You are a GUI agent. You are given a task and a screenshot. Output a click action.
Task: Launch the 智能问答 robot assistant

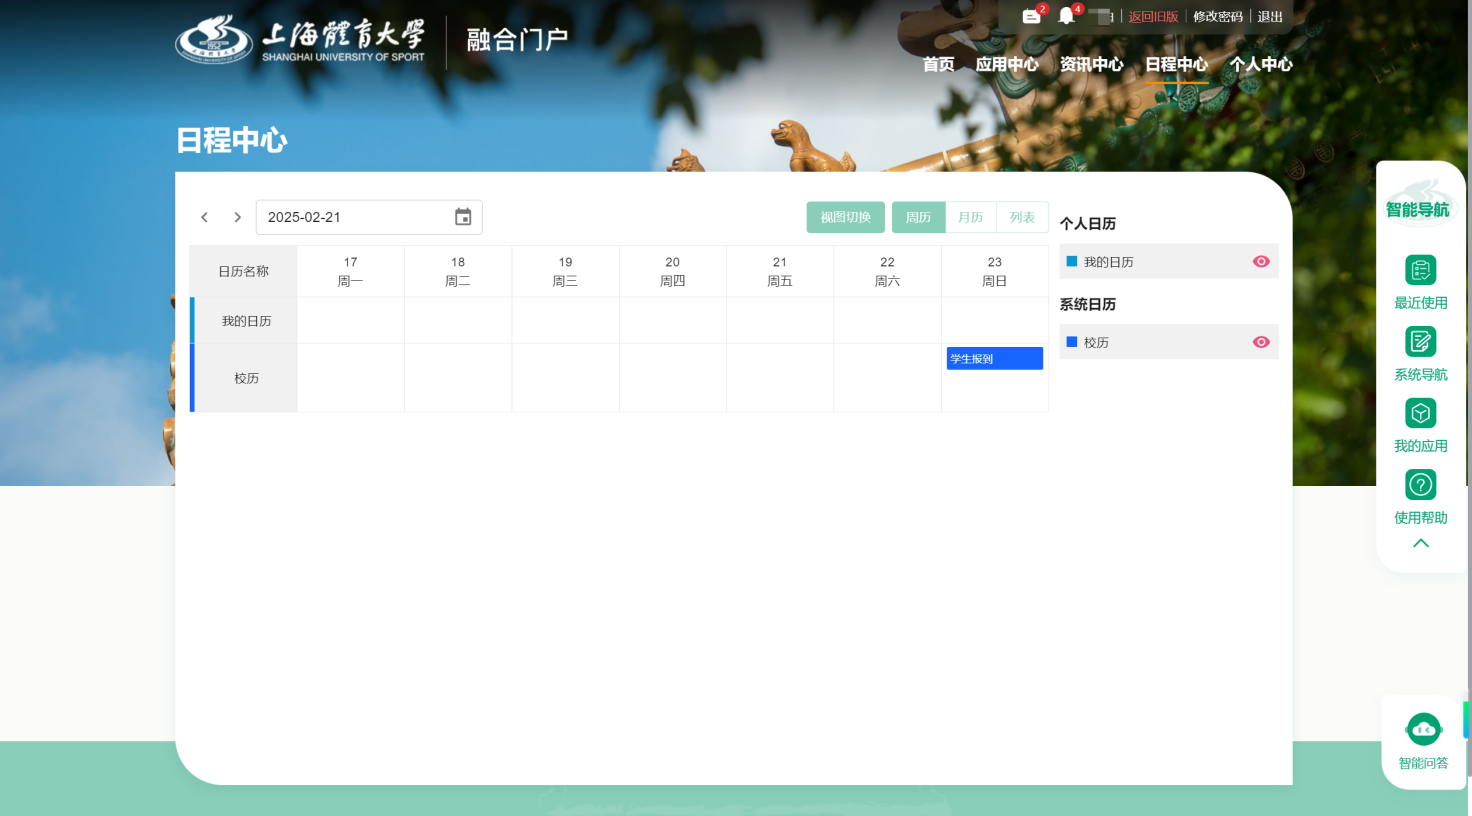1423,729
